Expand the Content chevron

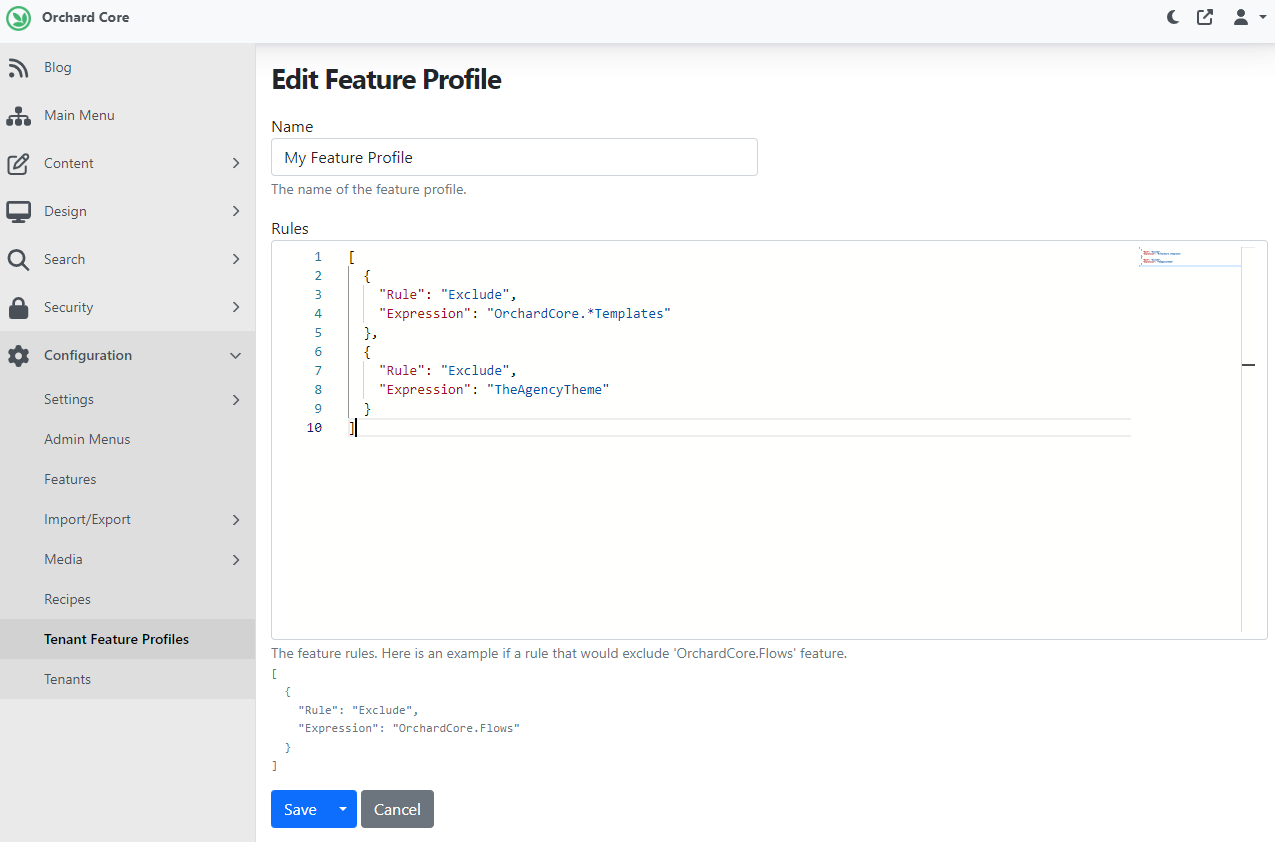point(236,163)
